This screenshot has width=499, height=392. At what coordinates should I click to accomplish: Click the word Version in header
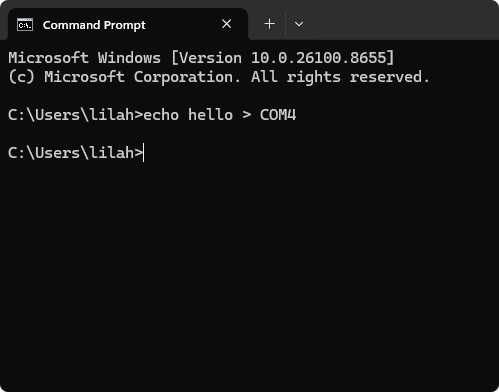pos(210,58)
